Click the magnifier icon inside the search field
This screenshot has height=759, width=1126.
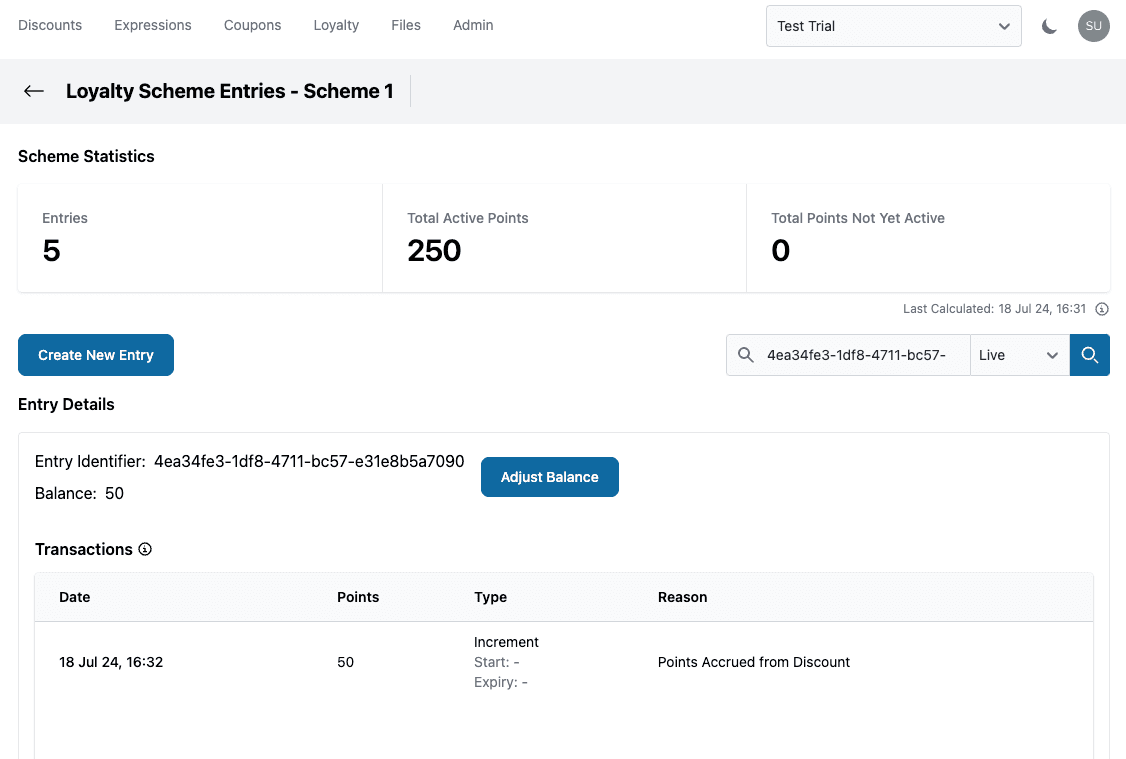(746, 355)
